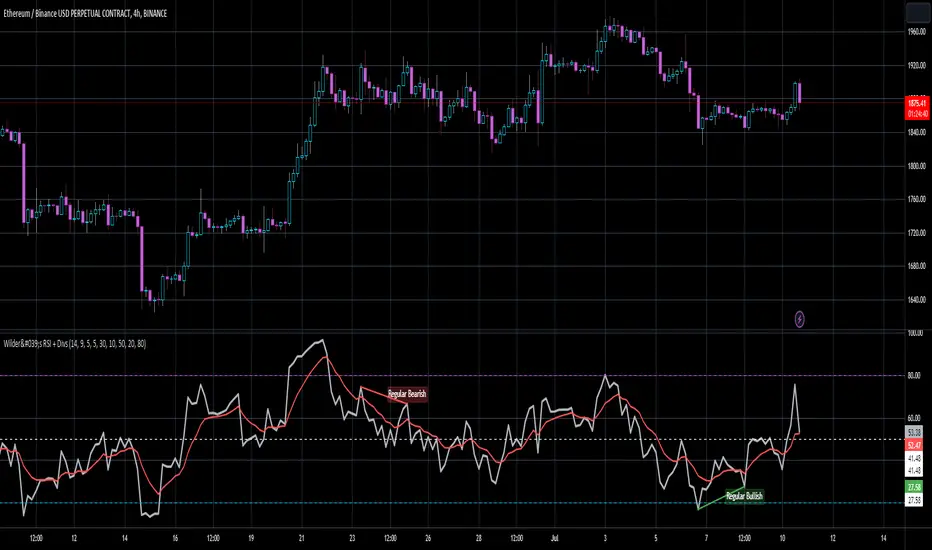Click the 28 date on the time axis
Image resolution: width=932 pixels, height=550 pixels.
[x=478, y=538]
